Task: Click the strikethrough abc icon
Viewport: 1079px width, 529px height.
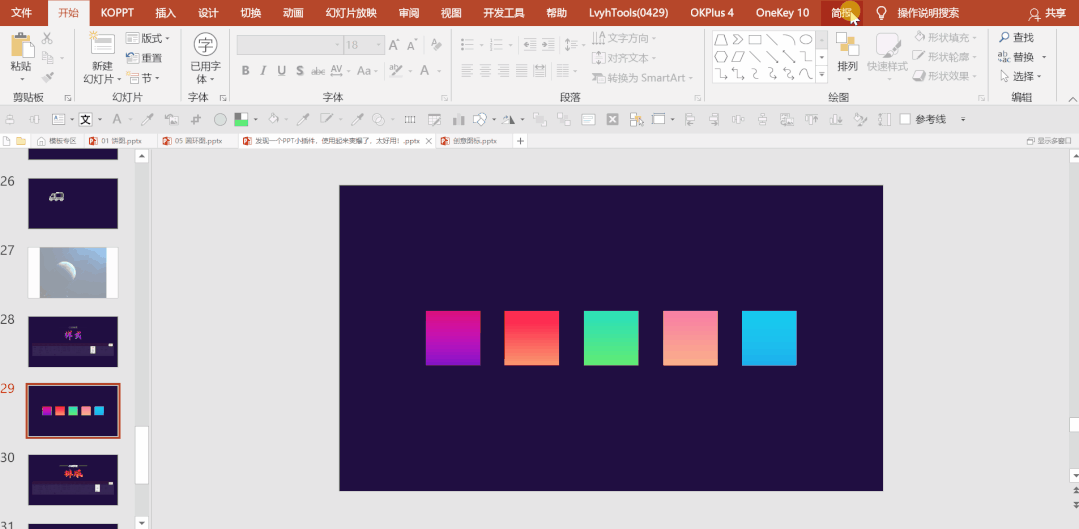Action: 318,70
